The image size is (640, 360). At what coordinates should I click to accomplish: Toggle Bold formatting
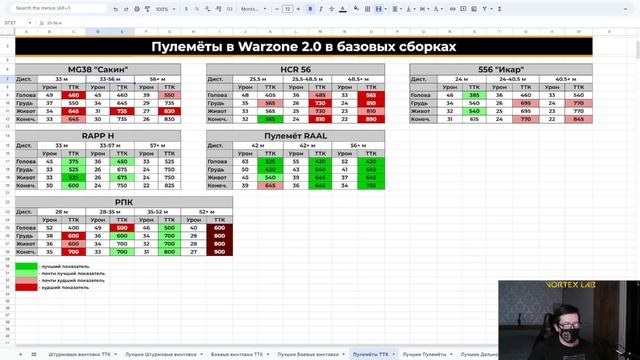(x=310, y=9)
